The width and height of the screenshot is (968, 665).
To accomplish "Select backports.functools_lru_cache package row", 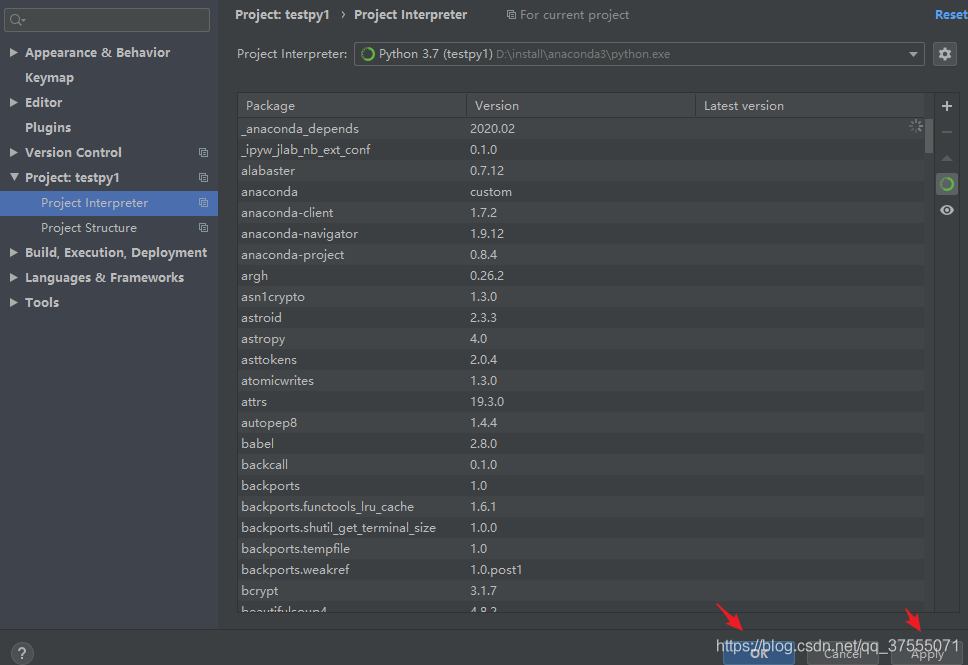I will pyautogui.click(x=581, y=506).
